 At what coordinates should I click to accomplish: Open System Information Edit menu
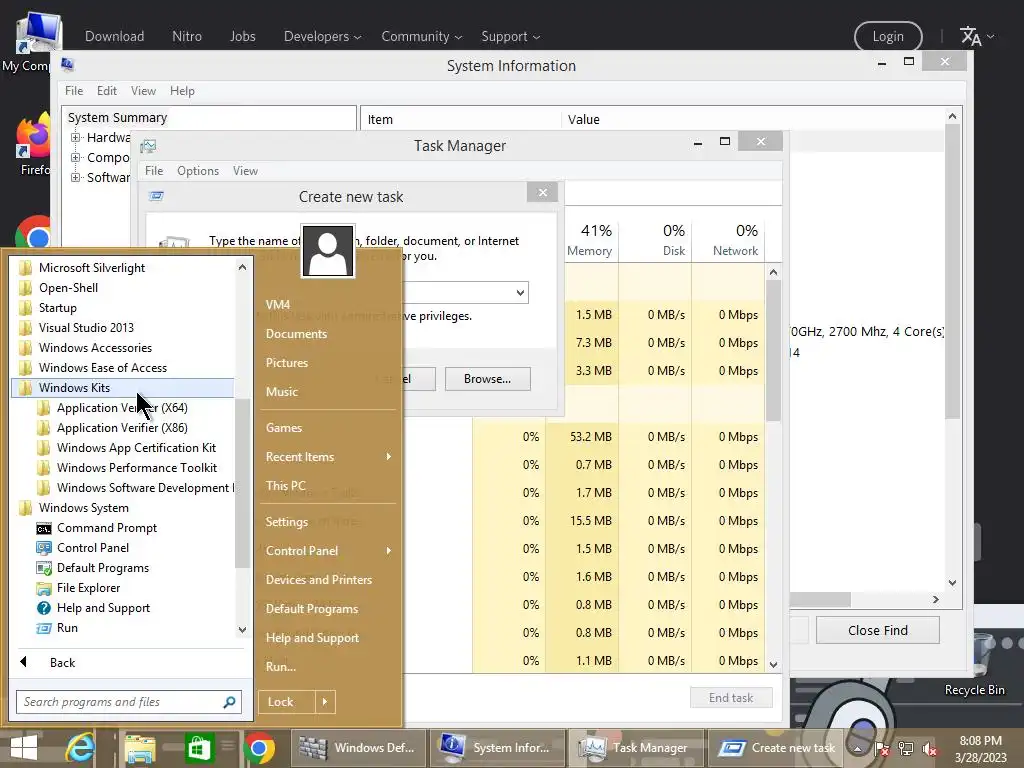(106, 91)
